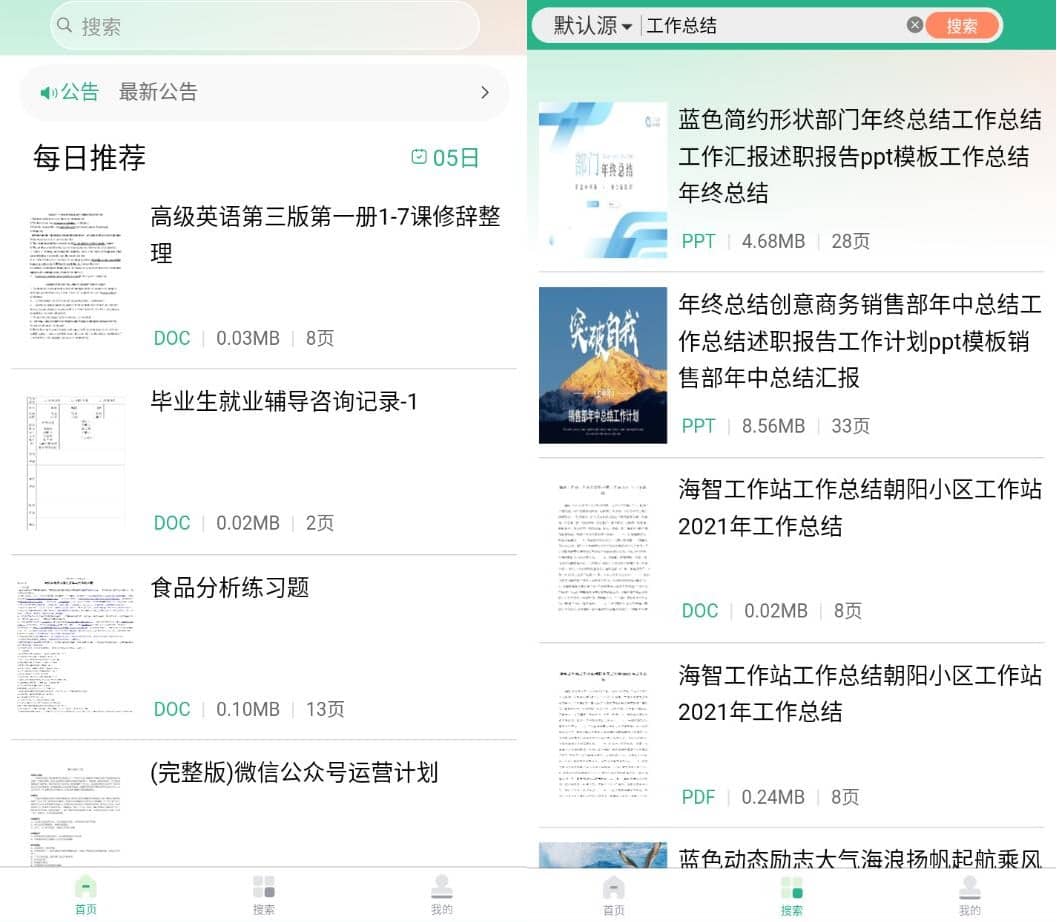Open 首页 tab in left bottom bar
This screenshot has width=1057, height=922.
pos(86,894)
